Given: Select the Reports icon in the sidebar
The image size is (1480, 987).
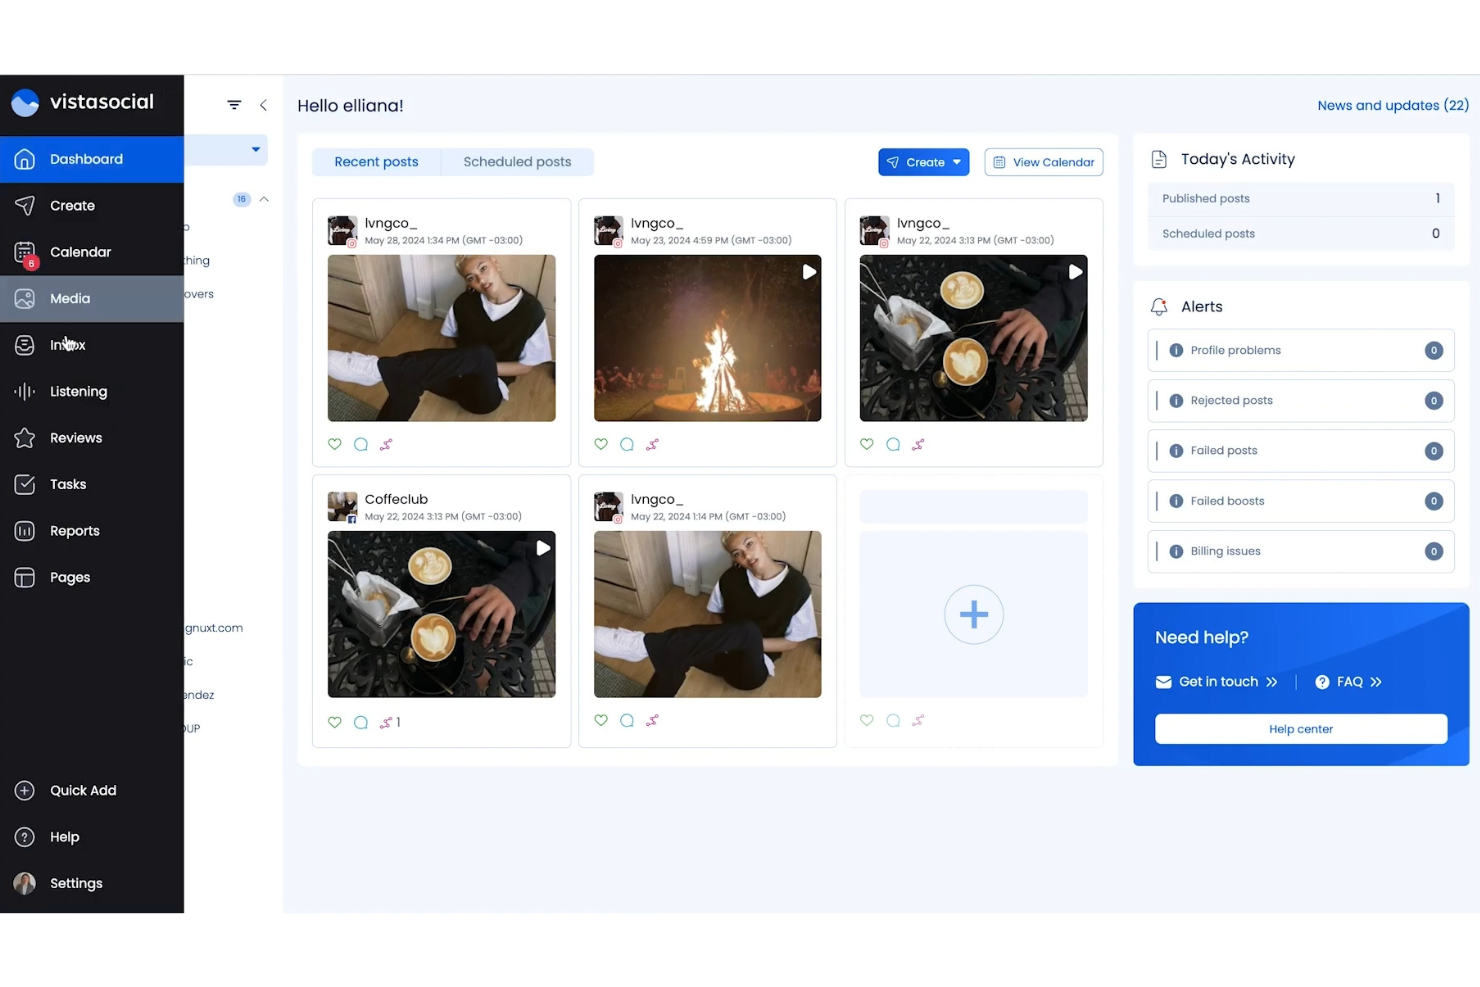Looking at the screenshot, I should 24,531.
